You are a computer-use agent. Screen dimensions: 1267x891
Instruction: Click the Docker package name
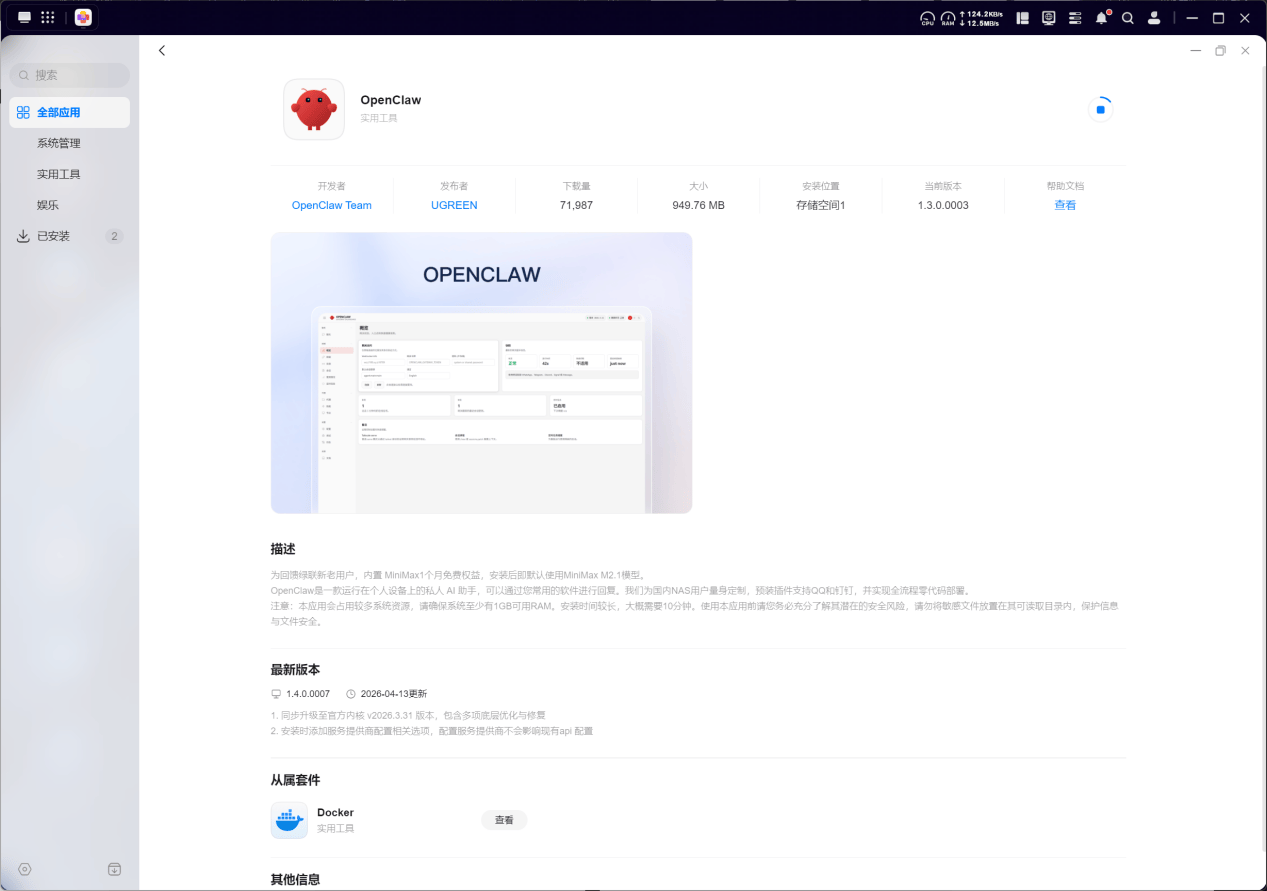click(335, 812)
